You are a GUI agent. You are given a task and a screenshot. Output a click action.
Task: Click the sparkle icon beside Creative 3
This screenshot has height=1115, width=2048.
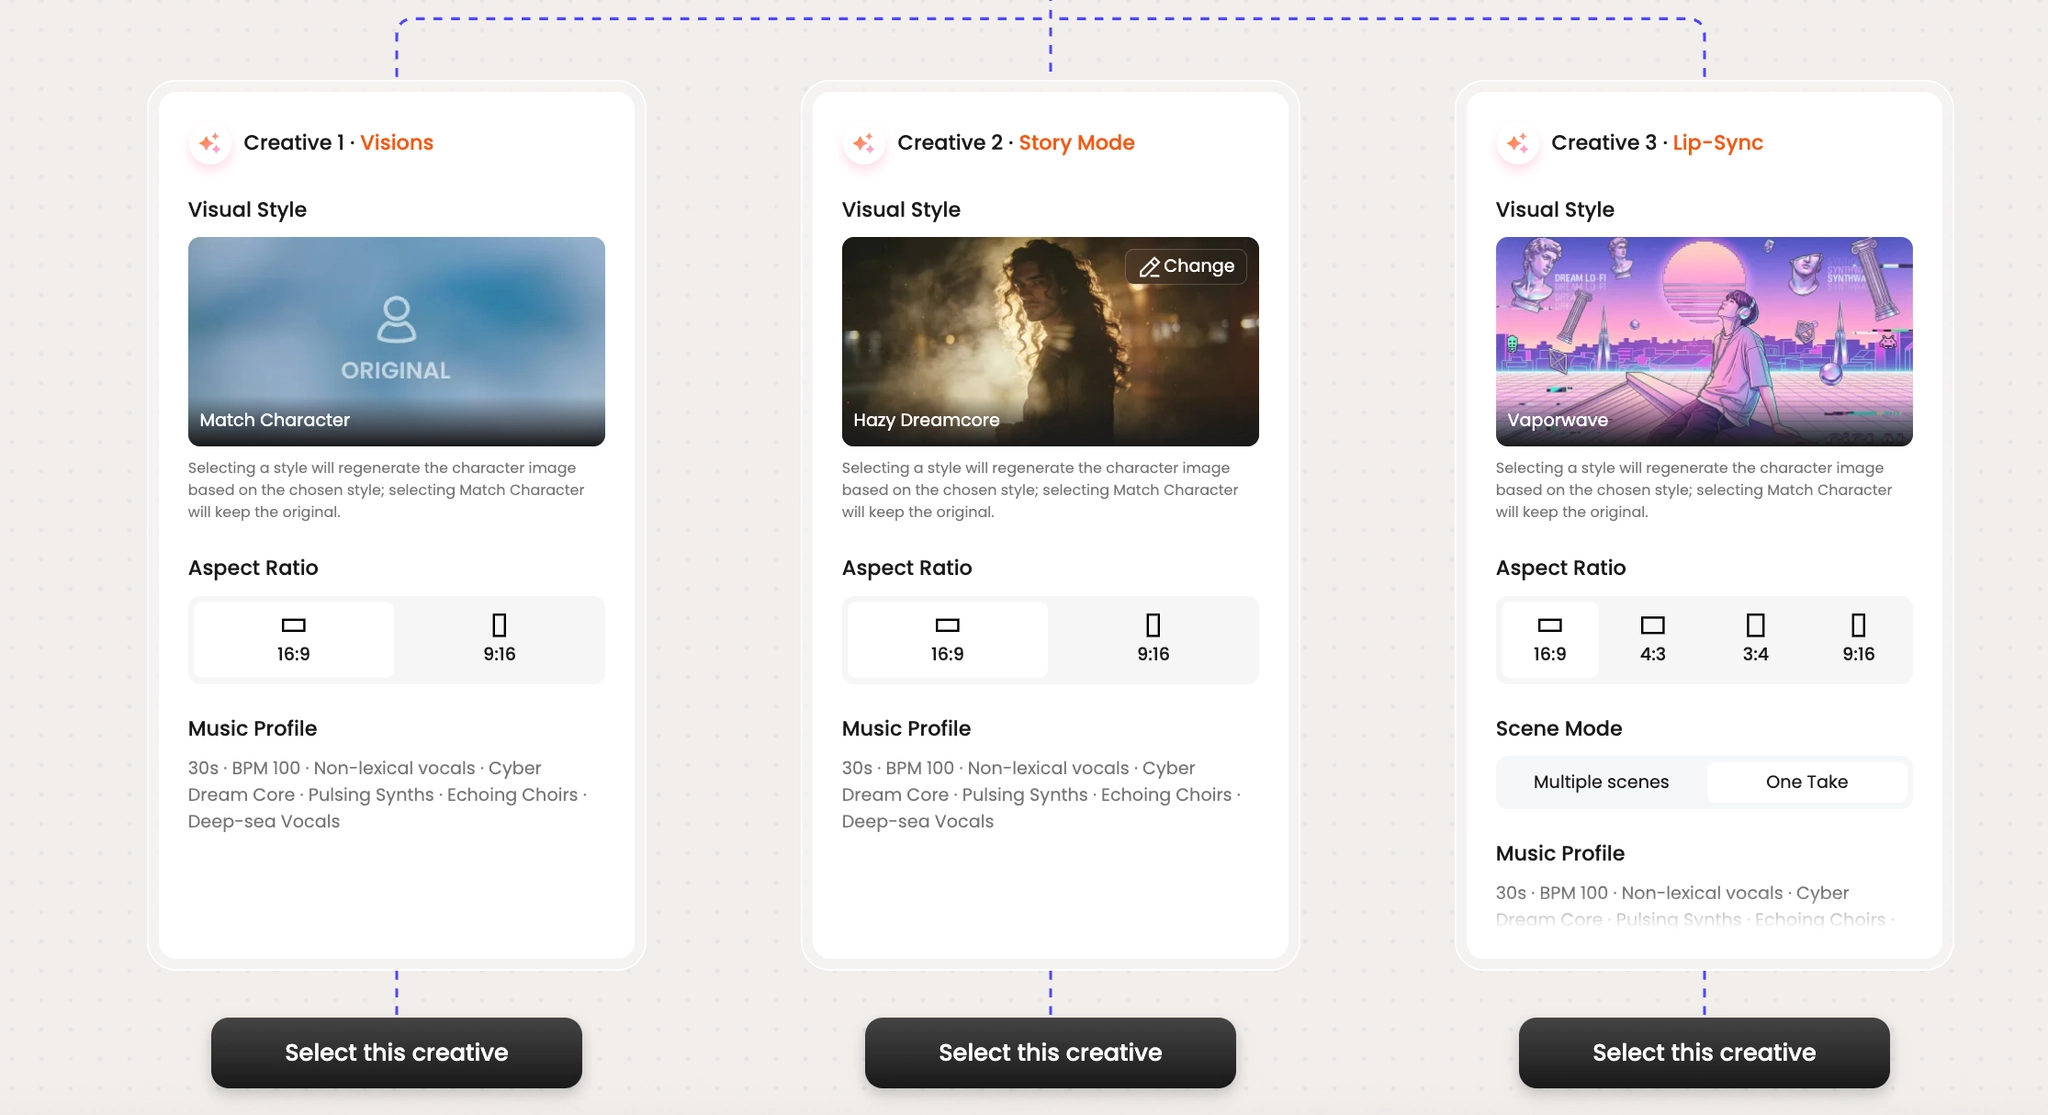(1518, 143)
